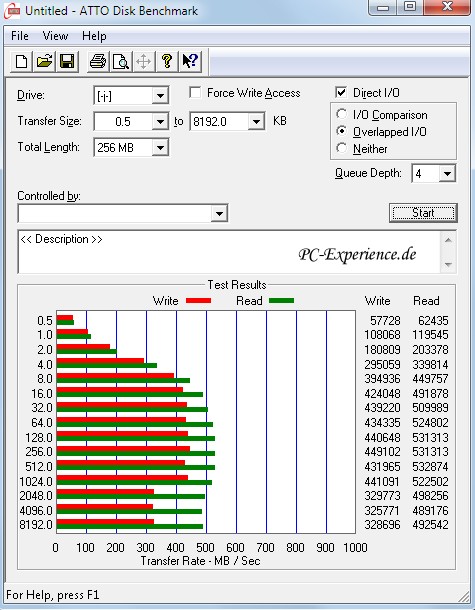Click the yellow question mark About icon
Image resolution: width=475 pixels, height=610 pixels.
167,61
